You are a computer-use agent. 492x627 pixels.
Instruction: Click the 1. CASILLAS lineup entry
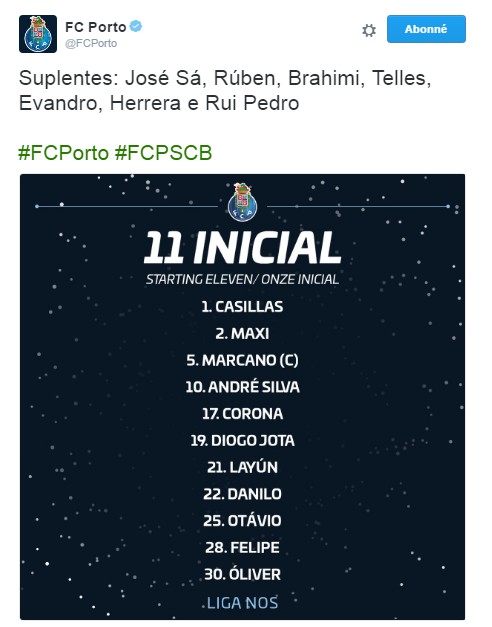coord(242,307)
